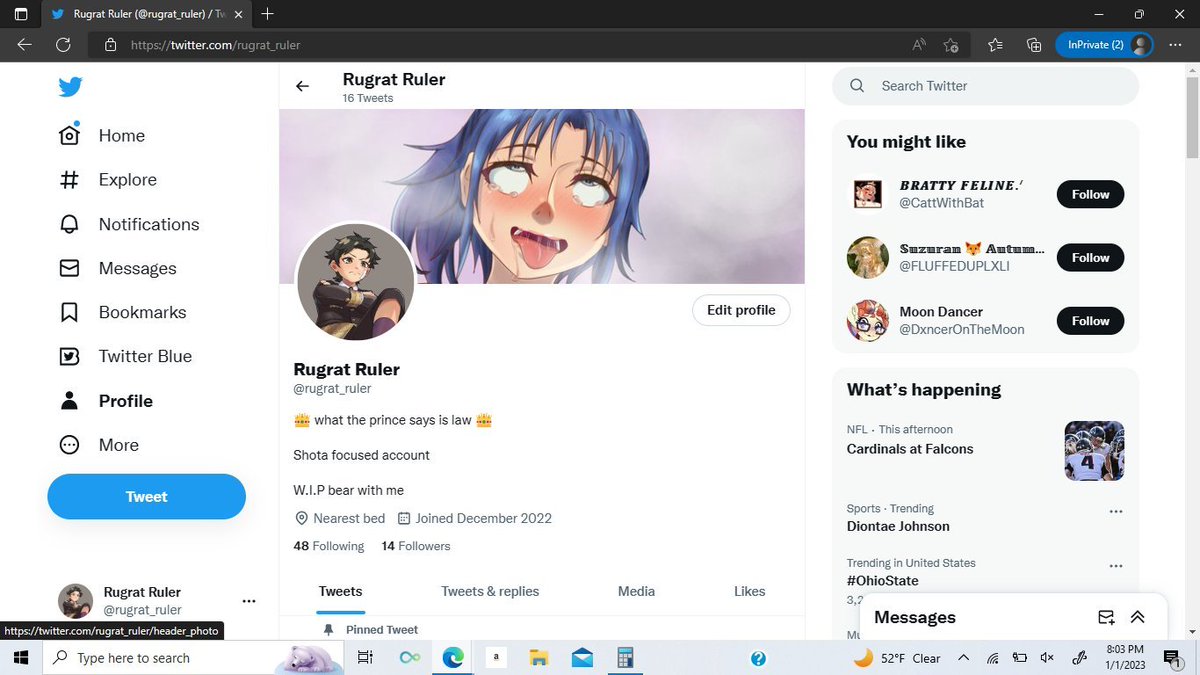Open File Explorer on taskbar

pyautogui.click(x=538, y=658)
